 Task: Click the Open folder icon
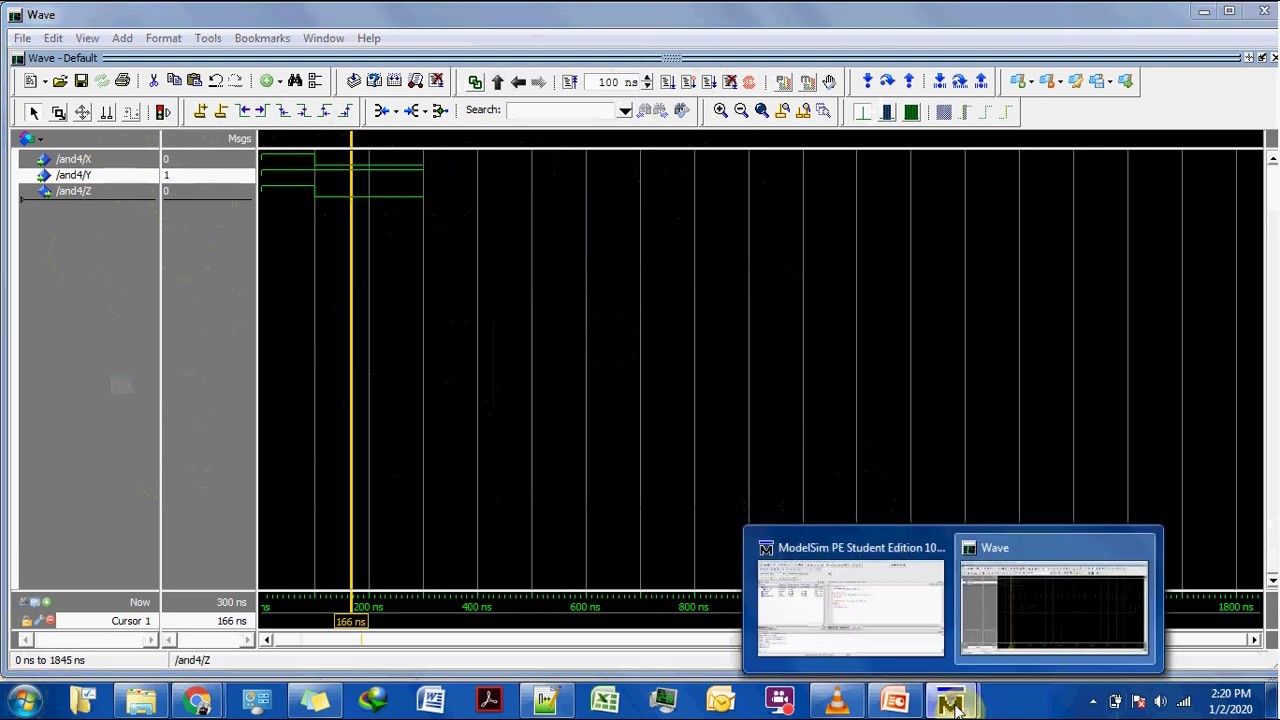(60, 81)
